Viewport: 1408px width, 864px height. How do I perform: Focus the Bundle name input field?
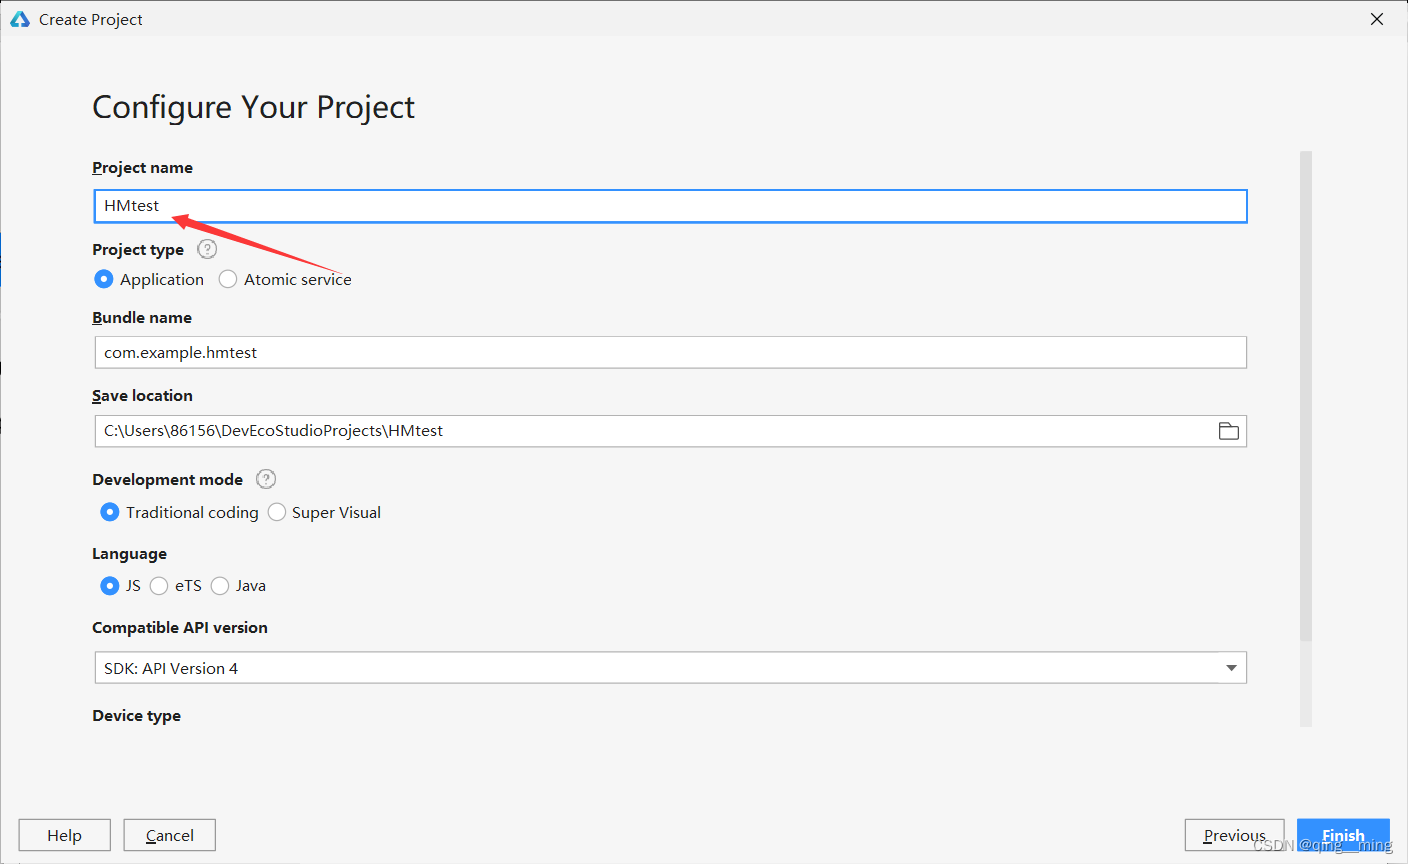tap(670, 352)
